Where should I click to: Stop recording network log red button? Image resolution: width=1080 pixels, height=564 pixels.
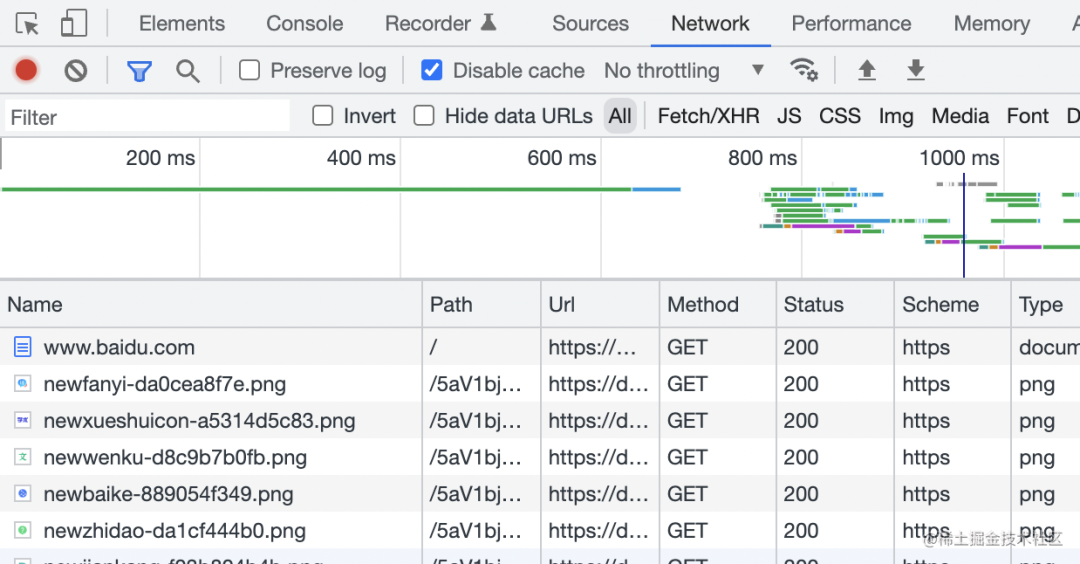point(26,70)
